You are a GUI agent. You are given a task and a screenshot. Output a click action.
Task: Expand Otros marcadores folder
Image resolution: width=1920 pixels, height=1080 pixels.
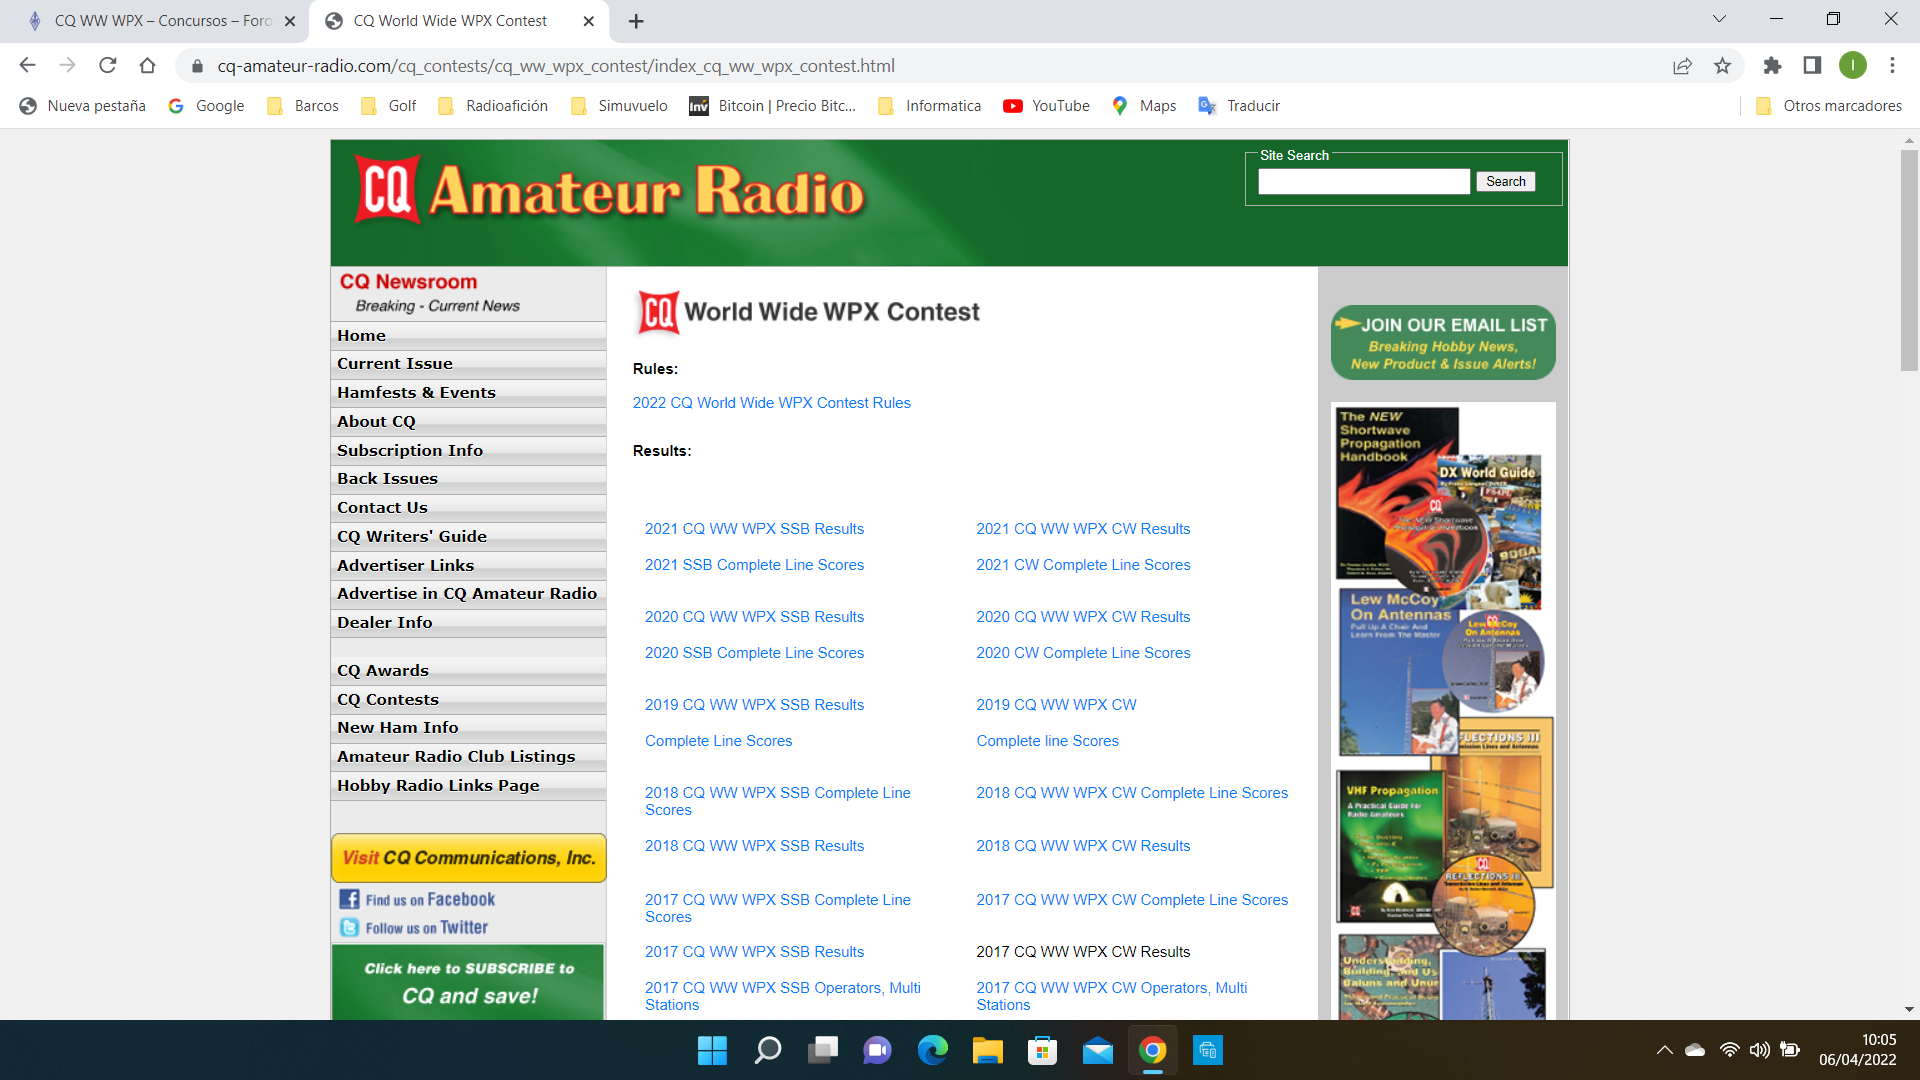click(1829, 106)
